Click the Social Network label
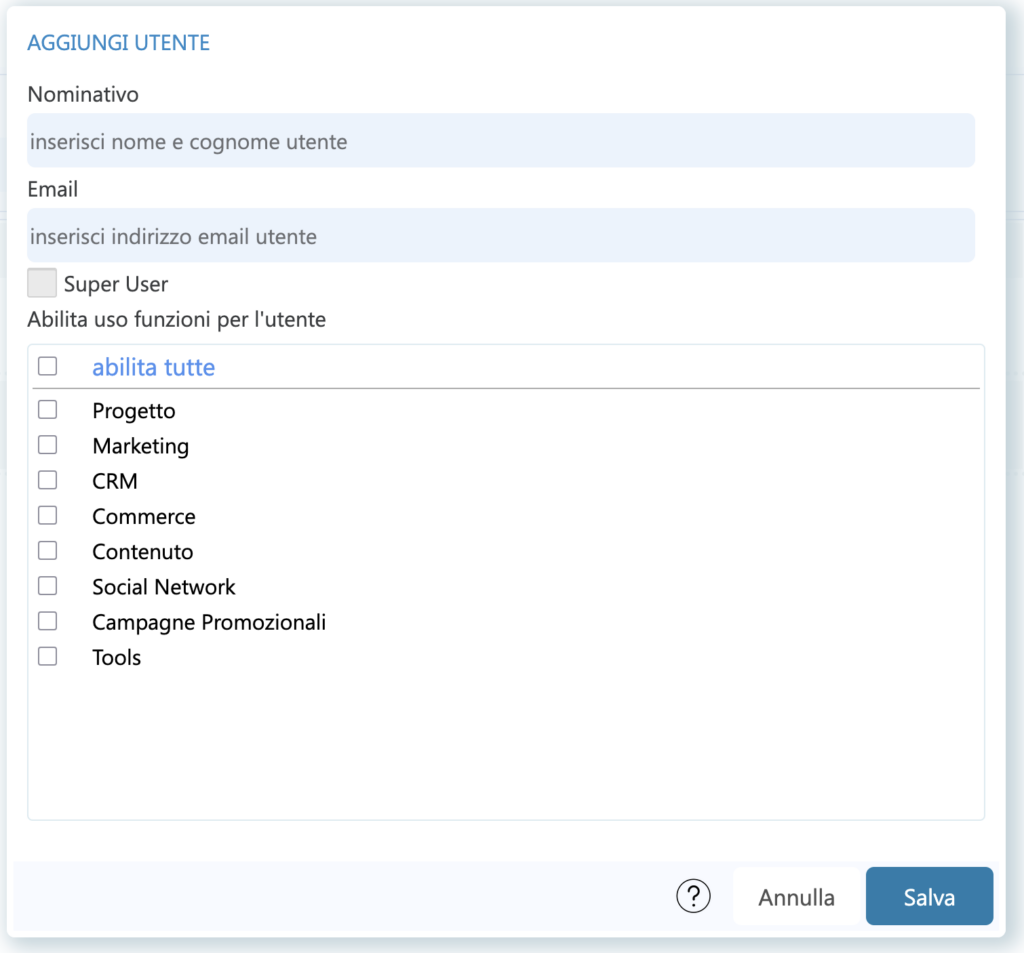 (163, 587)
